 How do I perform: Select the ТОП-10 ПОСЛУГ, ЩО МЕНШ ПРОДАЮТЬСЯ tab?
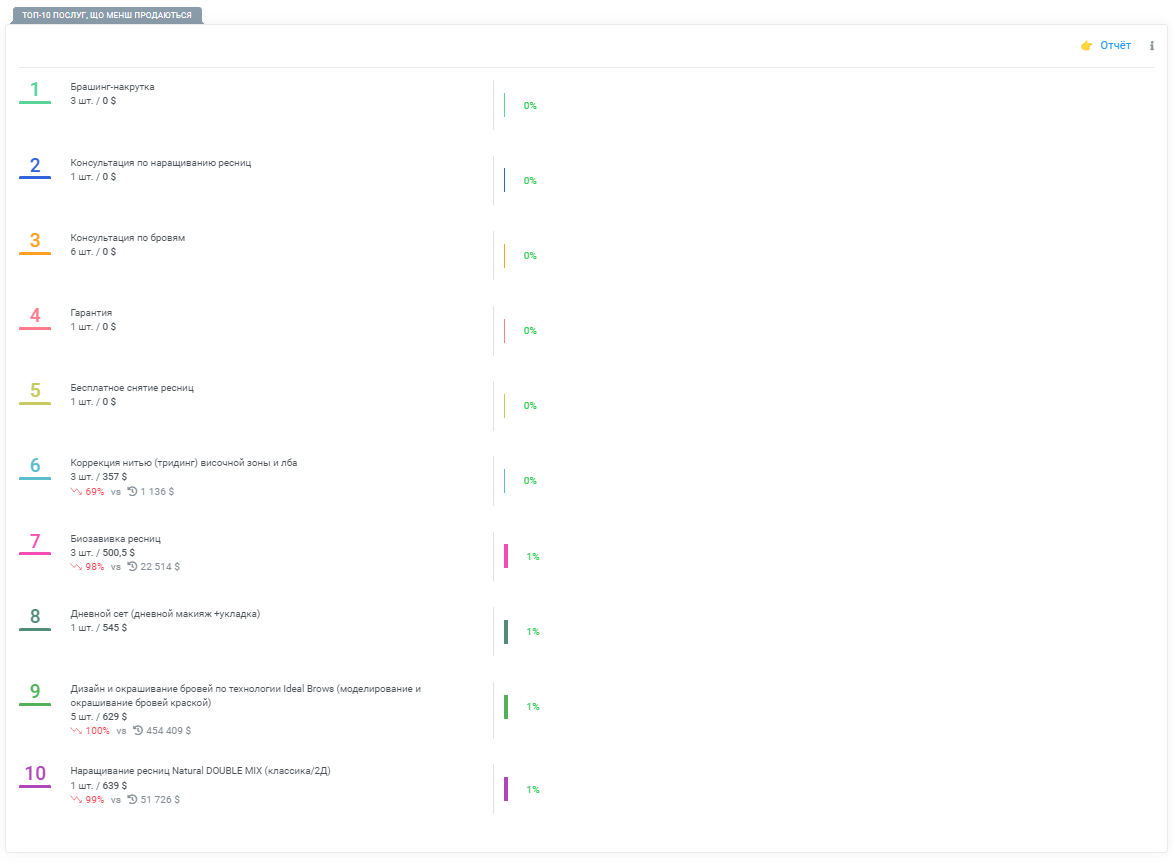[x=107, y=15]
